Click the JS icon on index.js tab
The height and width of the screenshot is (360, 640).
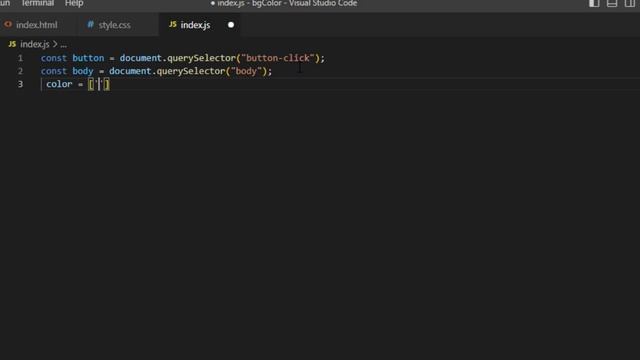click(173, 24)
